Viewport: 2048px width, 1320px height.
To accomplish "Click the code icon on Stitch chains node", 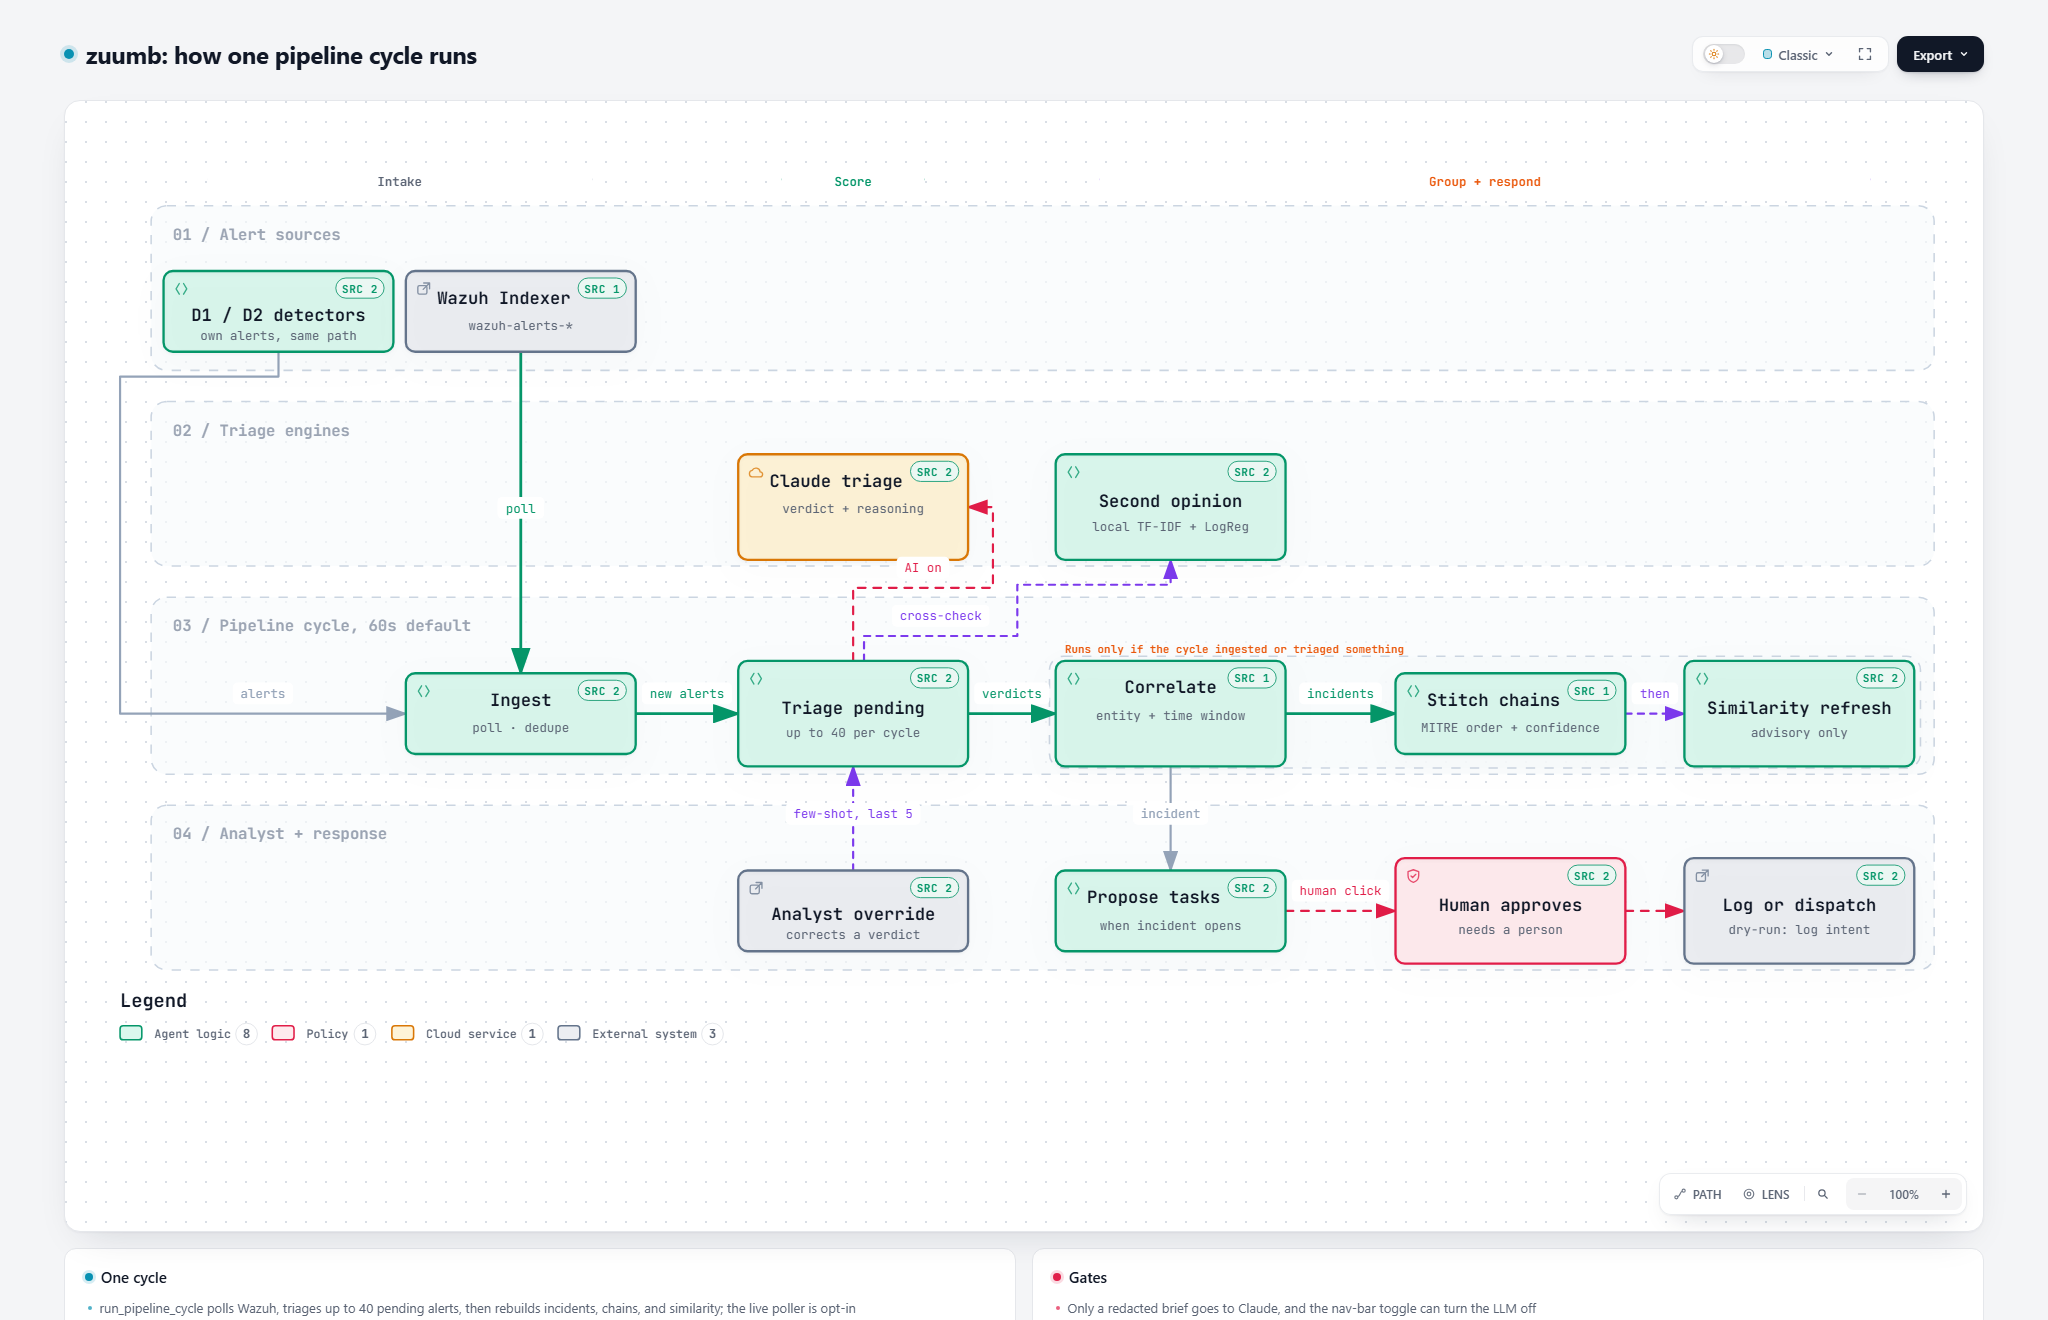I will [1414, 691].
